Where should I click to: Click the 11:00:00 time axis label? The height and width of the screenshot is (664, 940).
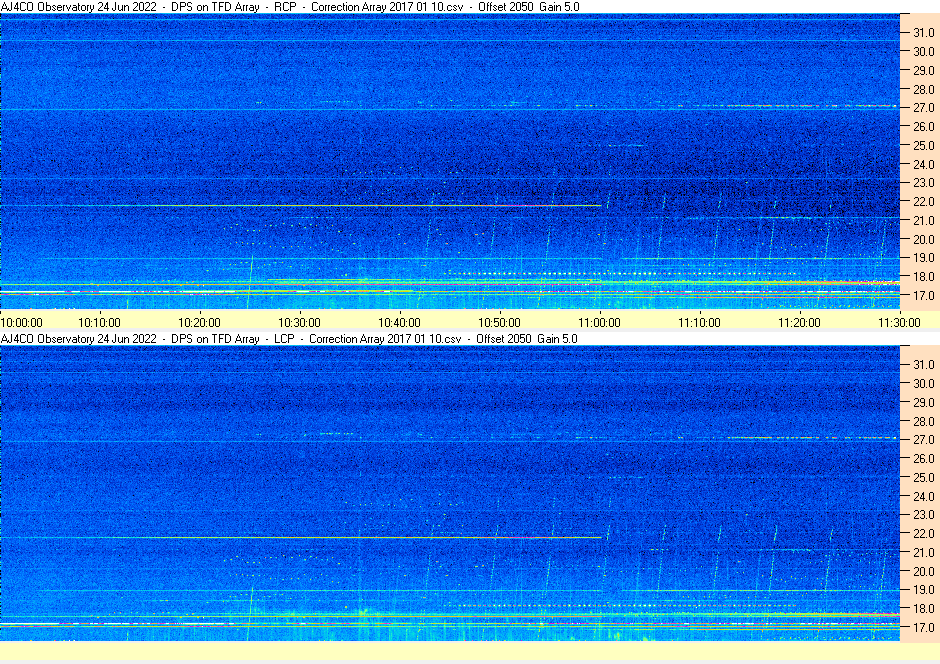(x=599, y=323)
